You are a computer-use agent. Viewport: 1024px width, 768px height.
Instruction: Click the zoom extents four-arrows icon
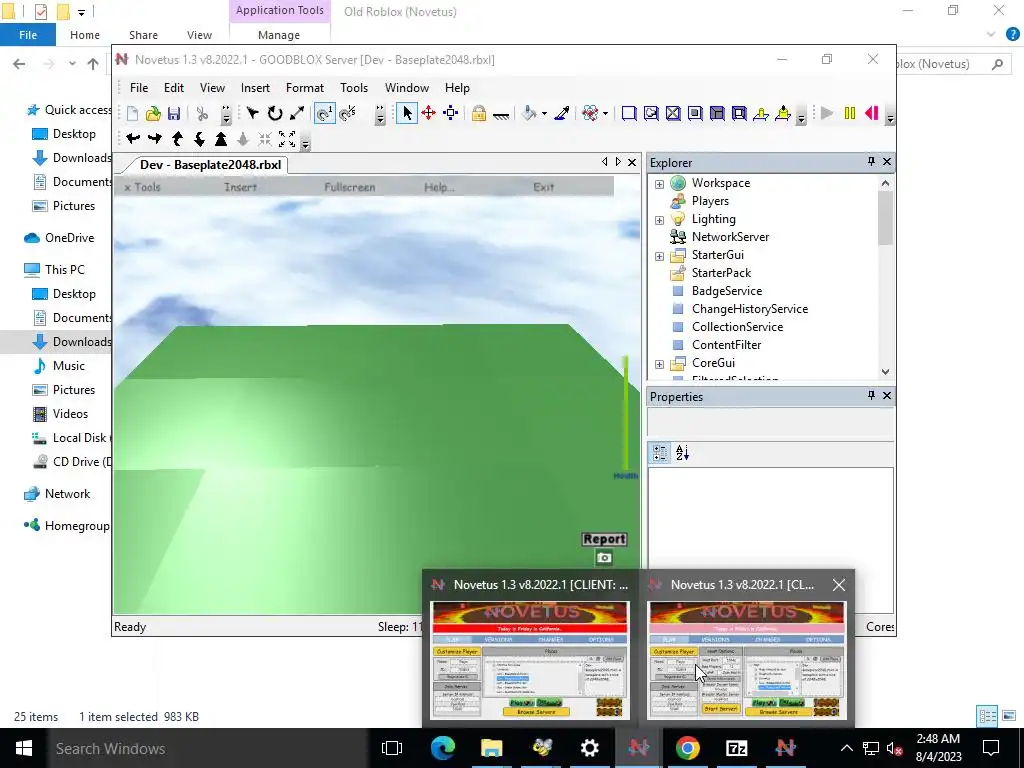click(x=287, y=138)
